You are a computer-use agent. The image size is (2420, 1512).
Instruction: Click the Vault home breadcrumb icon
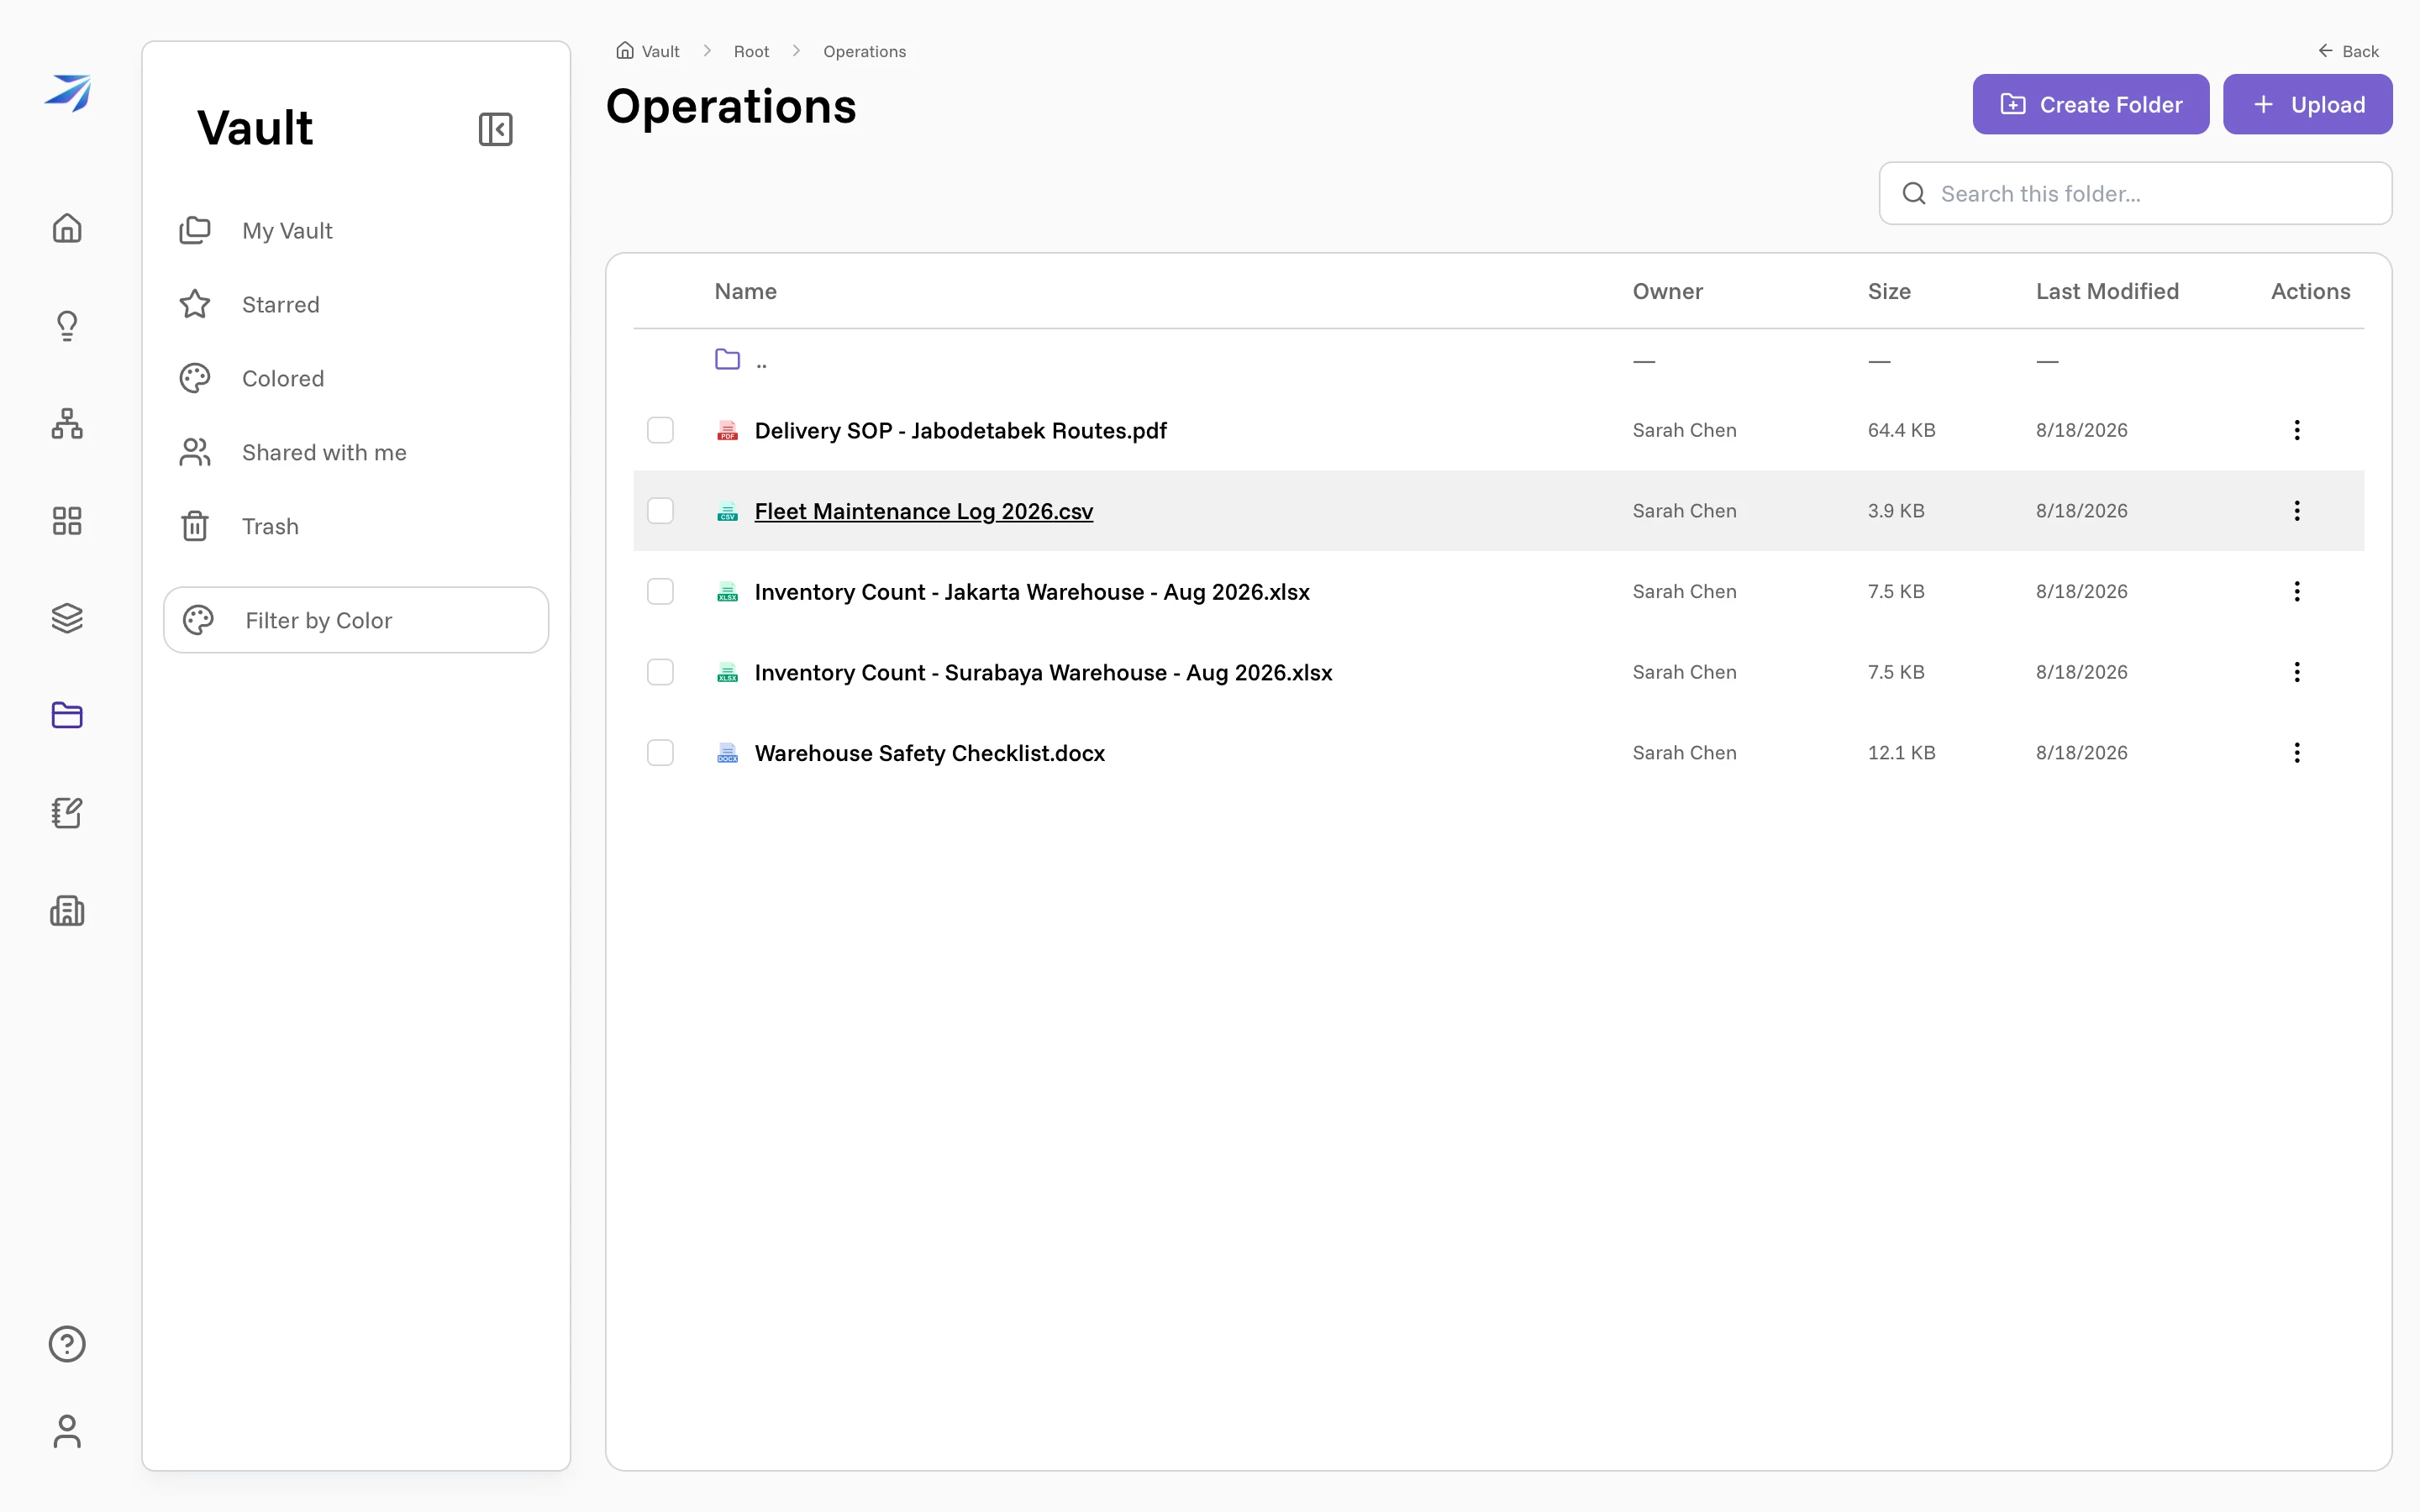(x=625, y=50)
